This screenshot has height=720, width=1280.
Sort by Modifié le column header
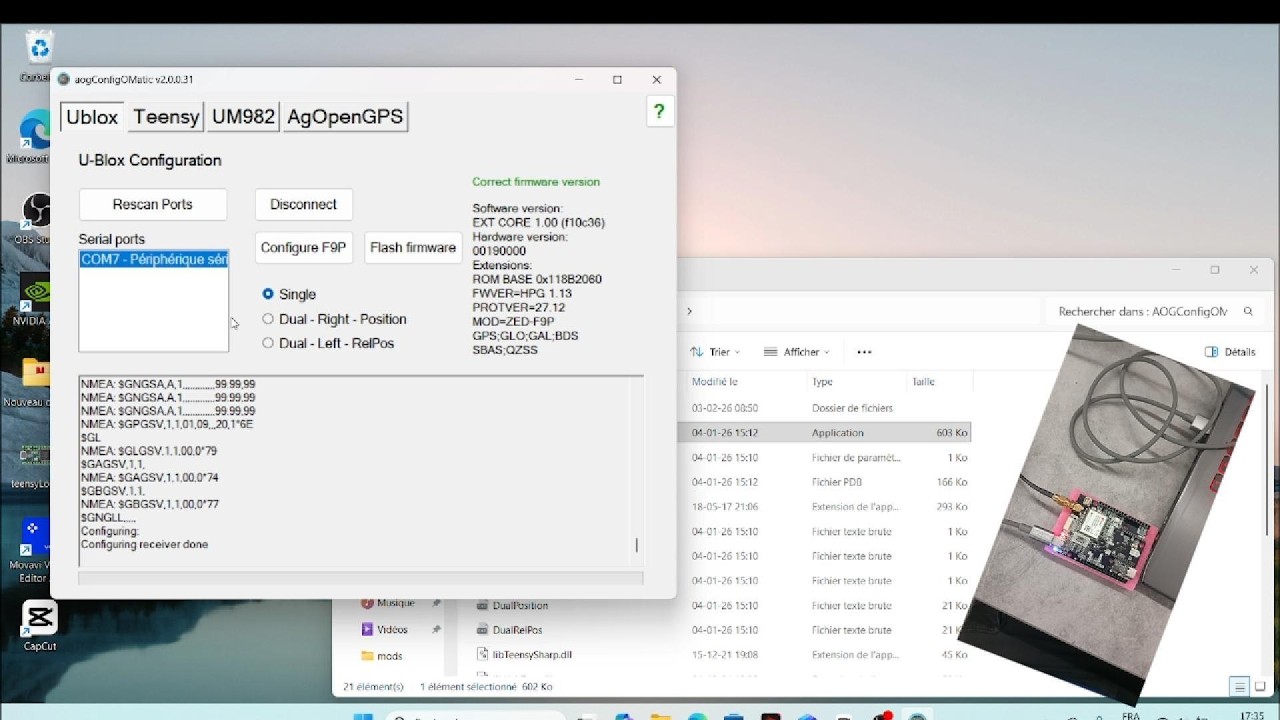click(715, 382)
